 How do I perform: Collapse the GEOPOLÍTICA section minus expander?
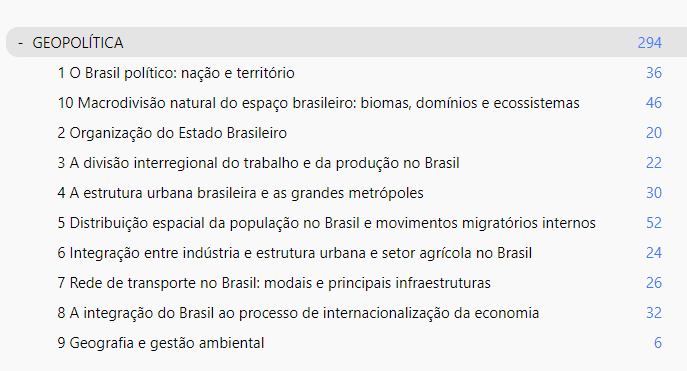pos(20,43)
